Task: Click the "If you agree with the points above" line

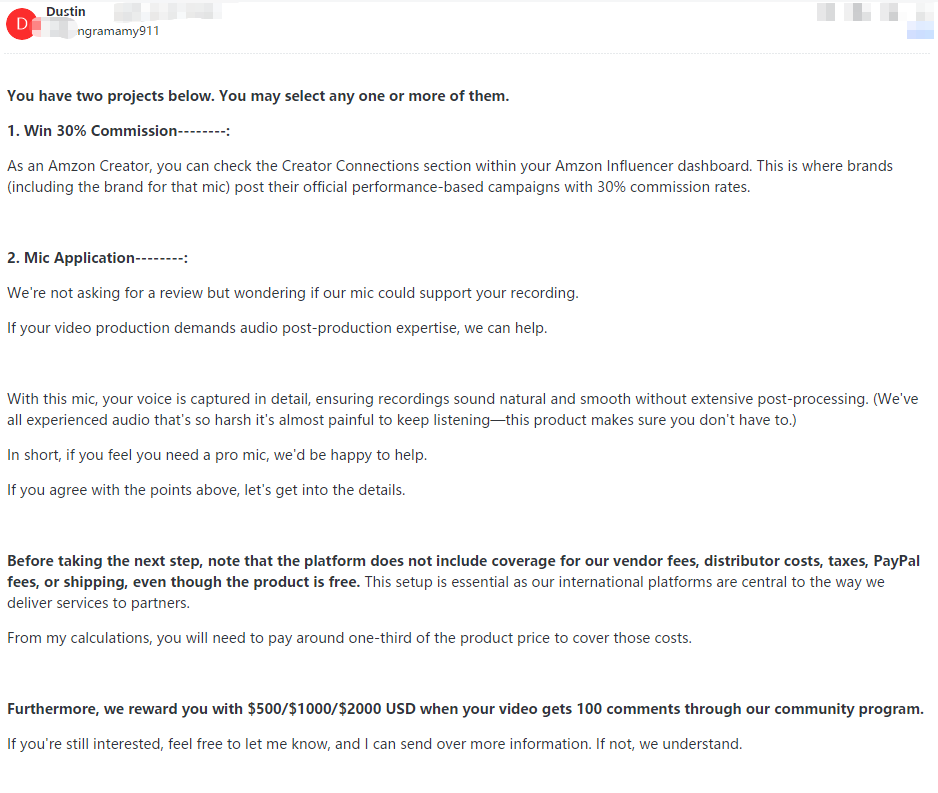Action: tap(206, 490)
